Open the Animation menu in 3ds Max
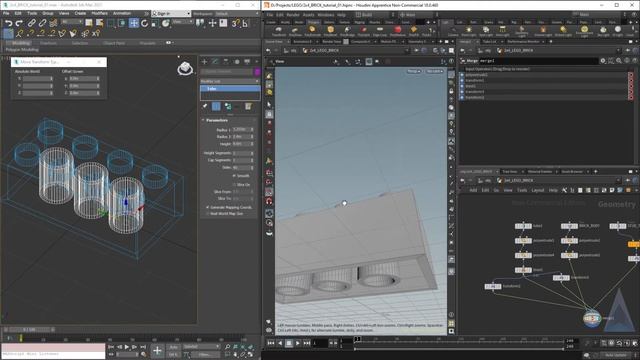This screenshot has height=360, width=640. pos(122,13)
